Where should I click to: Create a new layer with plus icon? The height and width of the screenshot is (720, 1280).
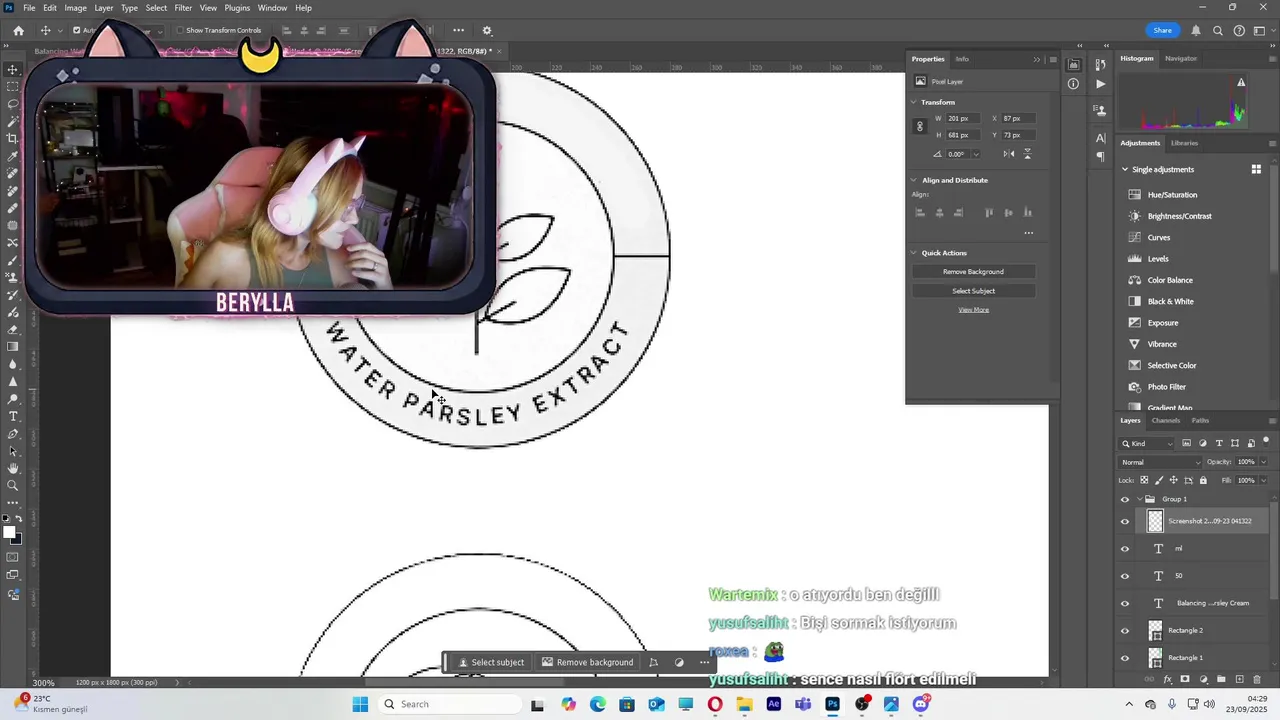pos(1240,680)
